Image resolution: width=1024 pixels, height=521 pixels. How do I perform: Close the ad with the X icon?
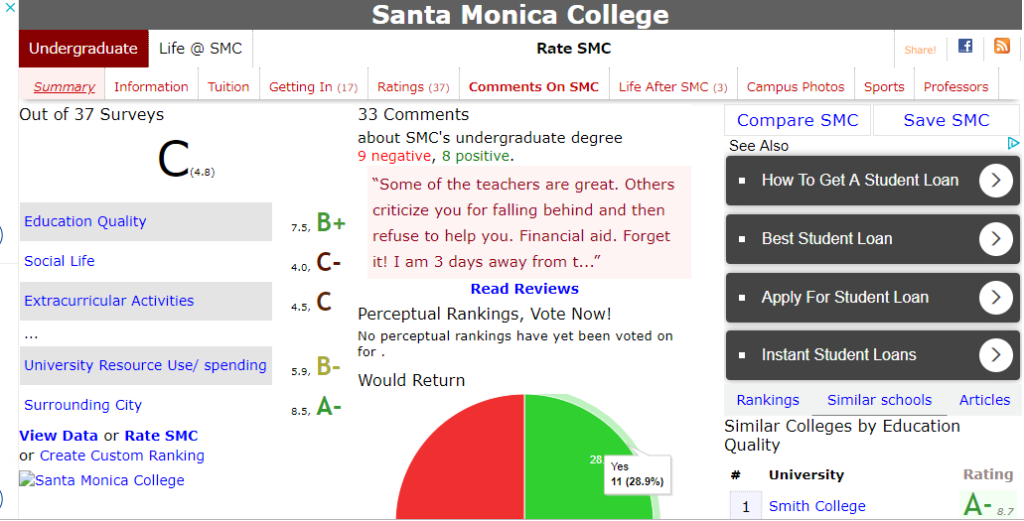10,8
